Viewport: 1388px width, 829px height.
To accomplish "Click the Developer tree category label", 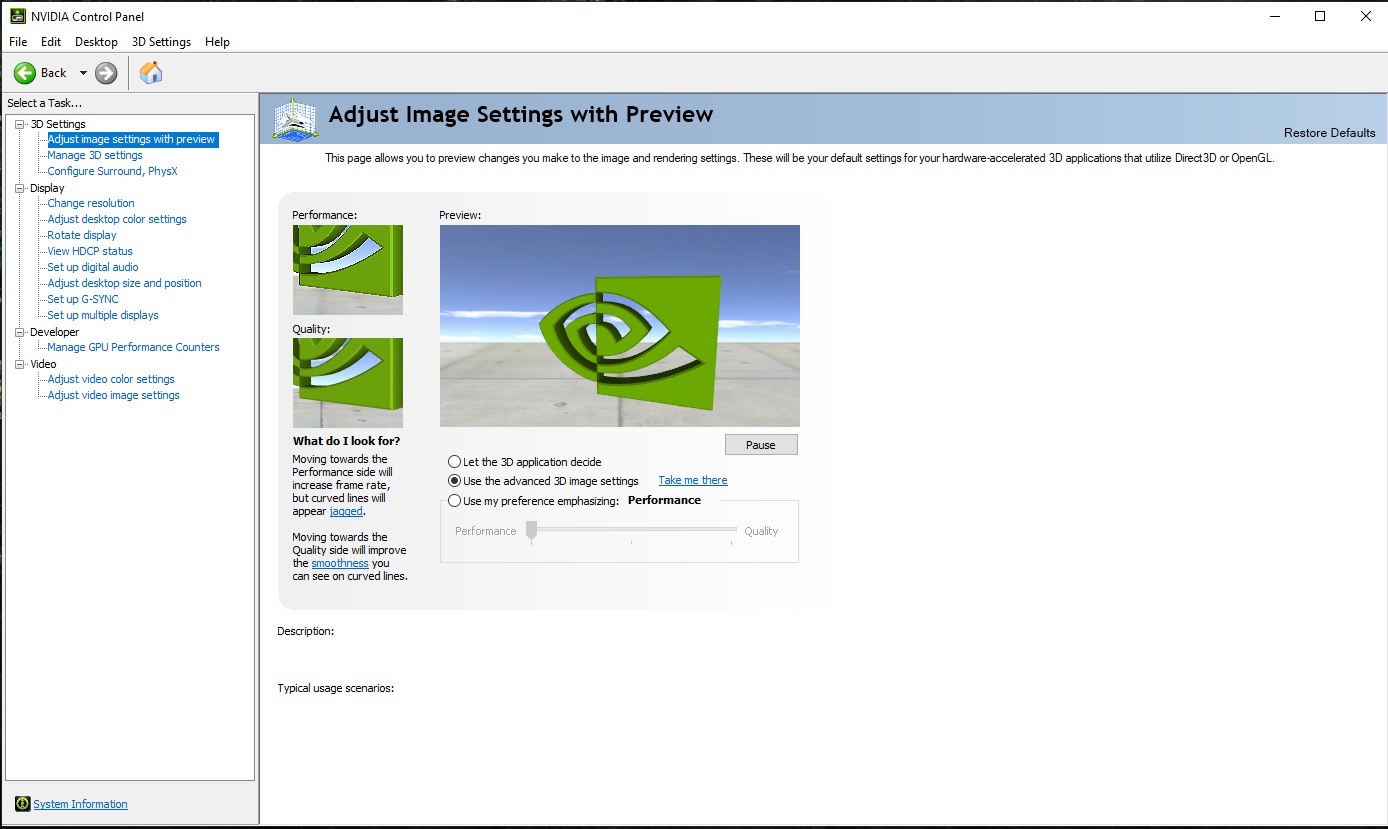I will [x=54, y=332].
